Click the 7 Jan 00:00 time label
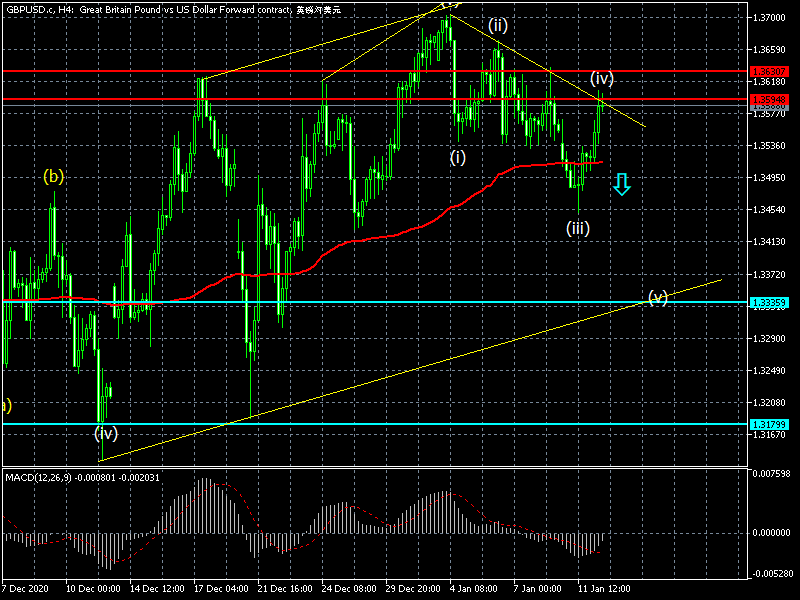The height and width of the screenshot is (600, 800). tap(538, 588)
